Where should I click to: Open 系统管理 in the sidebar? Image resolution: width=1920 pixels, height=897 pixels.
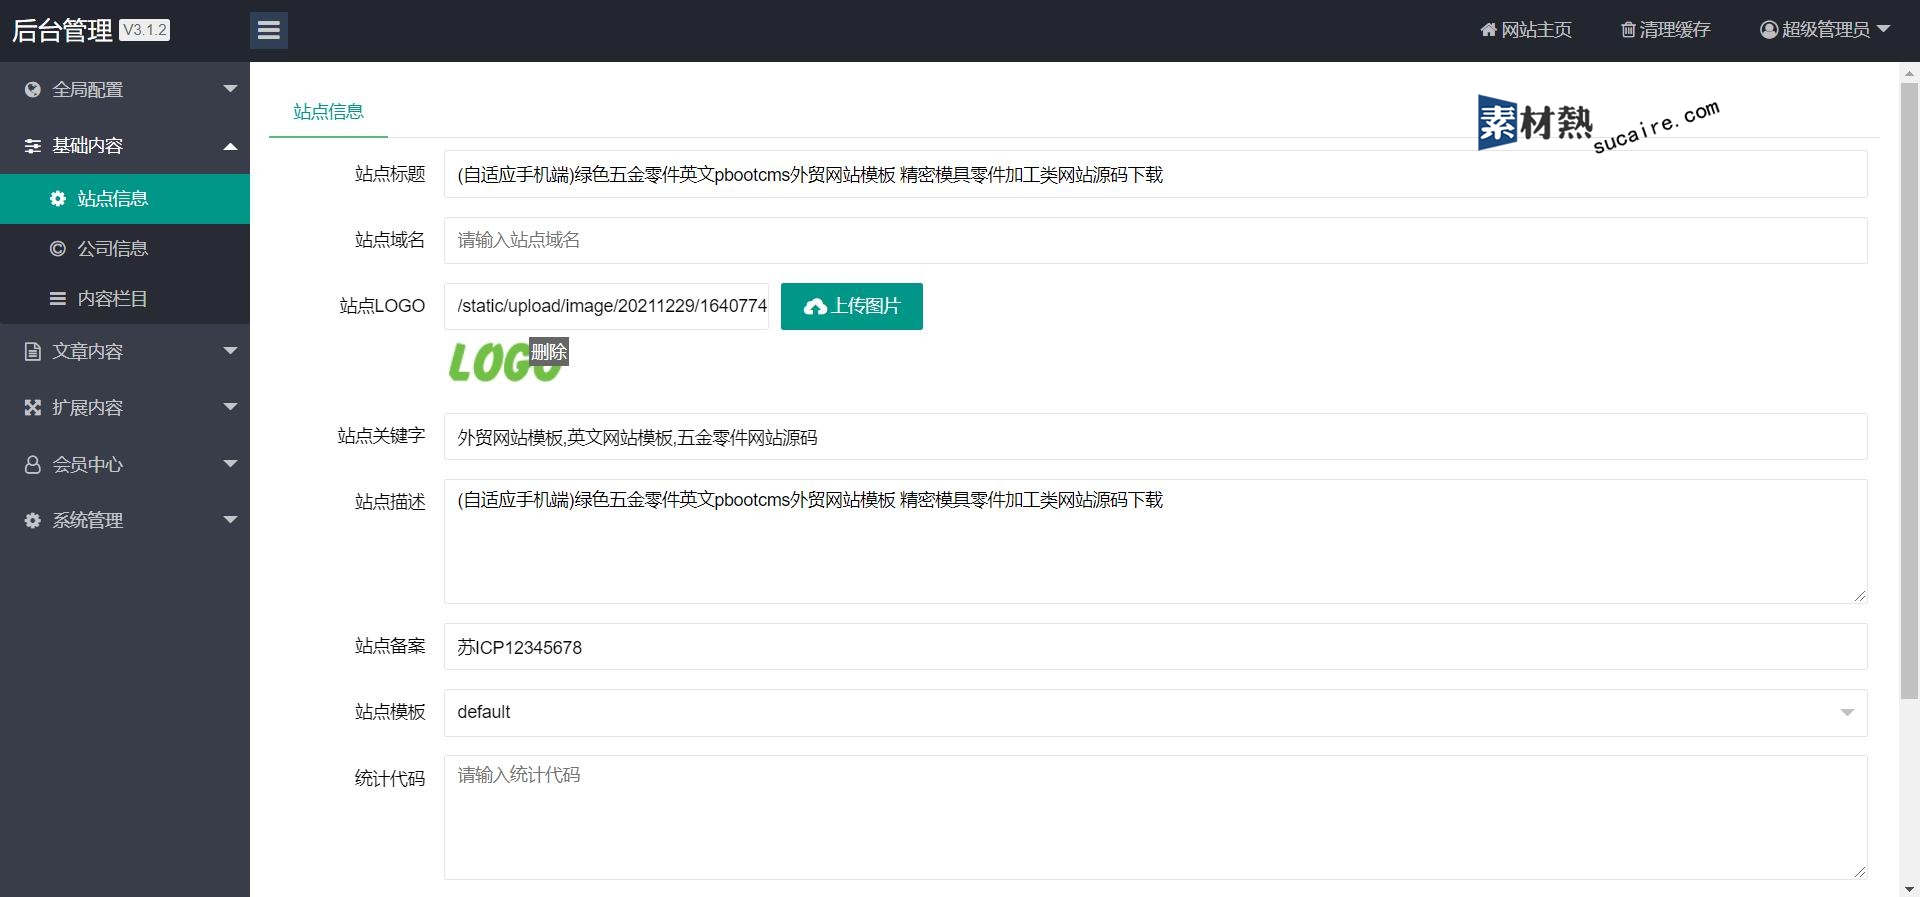point(125,520)
